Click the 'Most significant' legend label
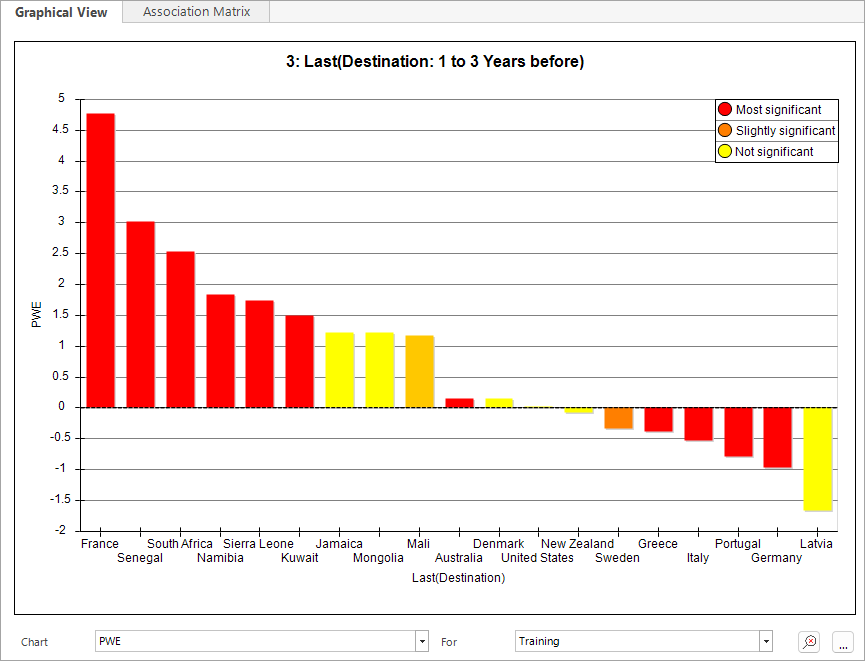The width and height of the screenshot is (865, 661). [778, 110]
